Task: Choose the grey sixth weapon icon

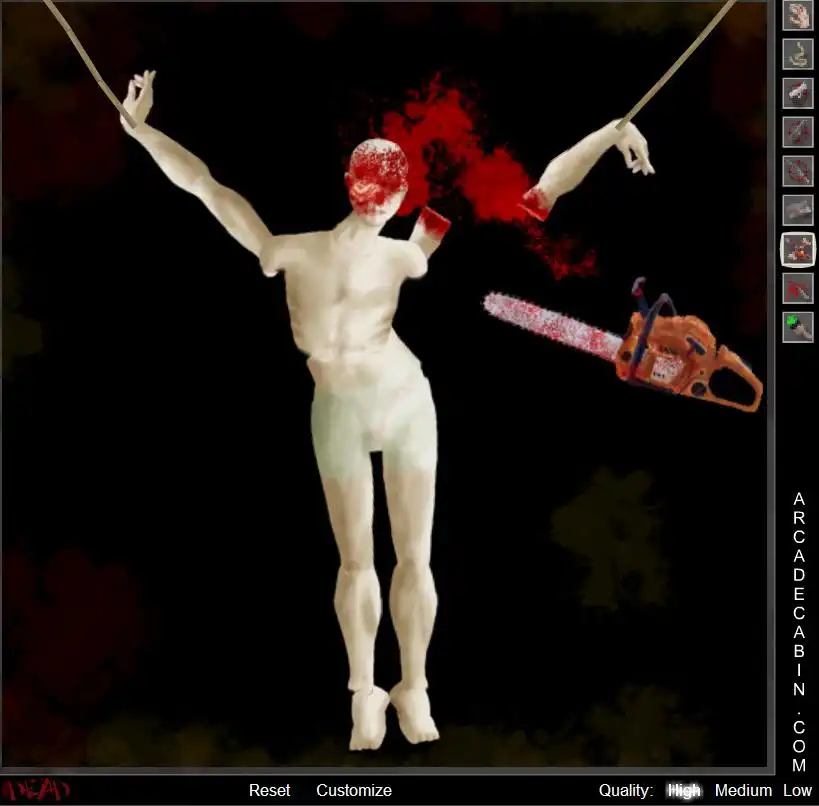Action: [x=798, y=210]
